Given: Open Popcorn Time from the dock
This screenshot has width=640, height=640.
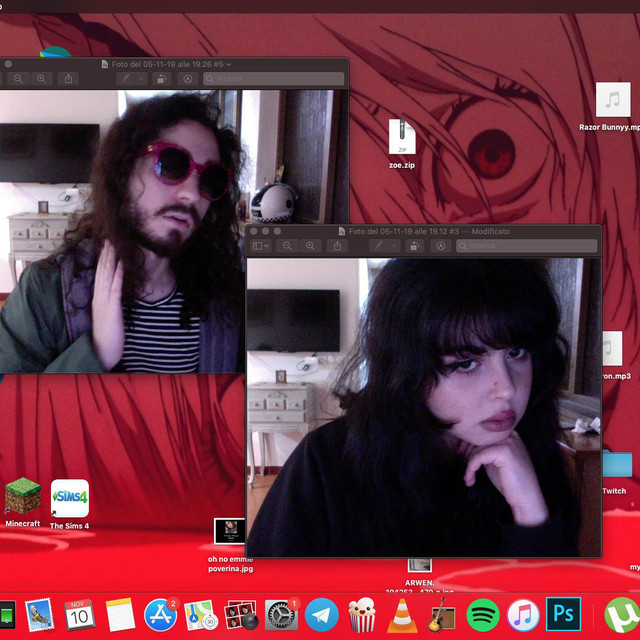Looking at the screenshot, I should coord(362,615).
